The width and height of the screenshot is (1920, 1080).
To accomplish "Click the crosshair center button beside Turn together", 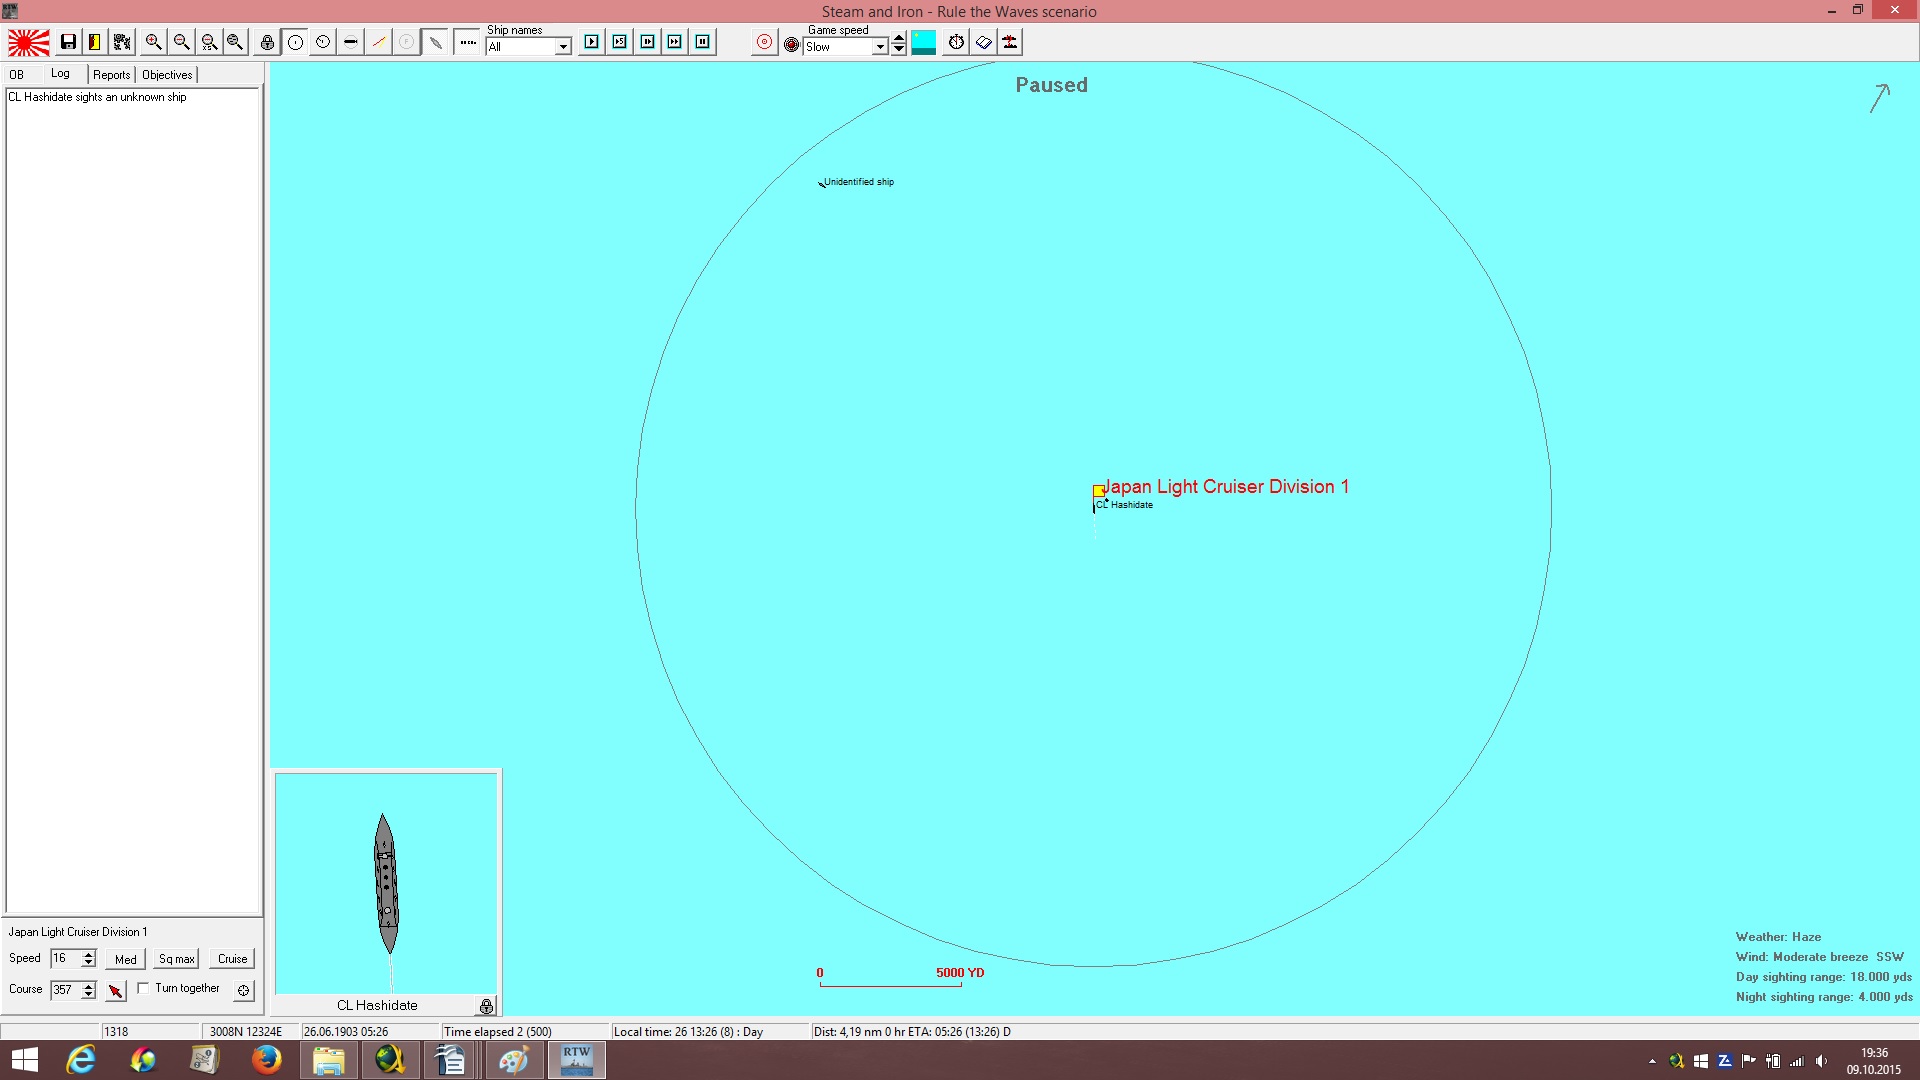I will point(243,990).
